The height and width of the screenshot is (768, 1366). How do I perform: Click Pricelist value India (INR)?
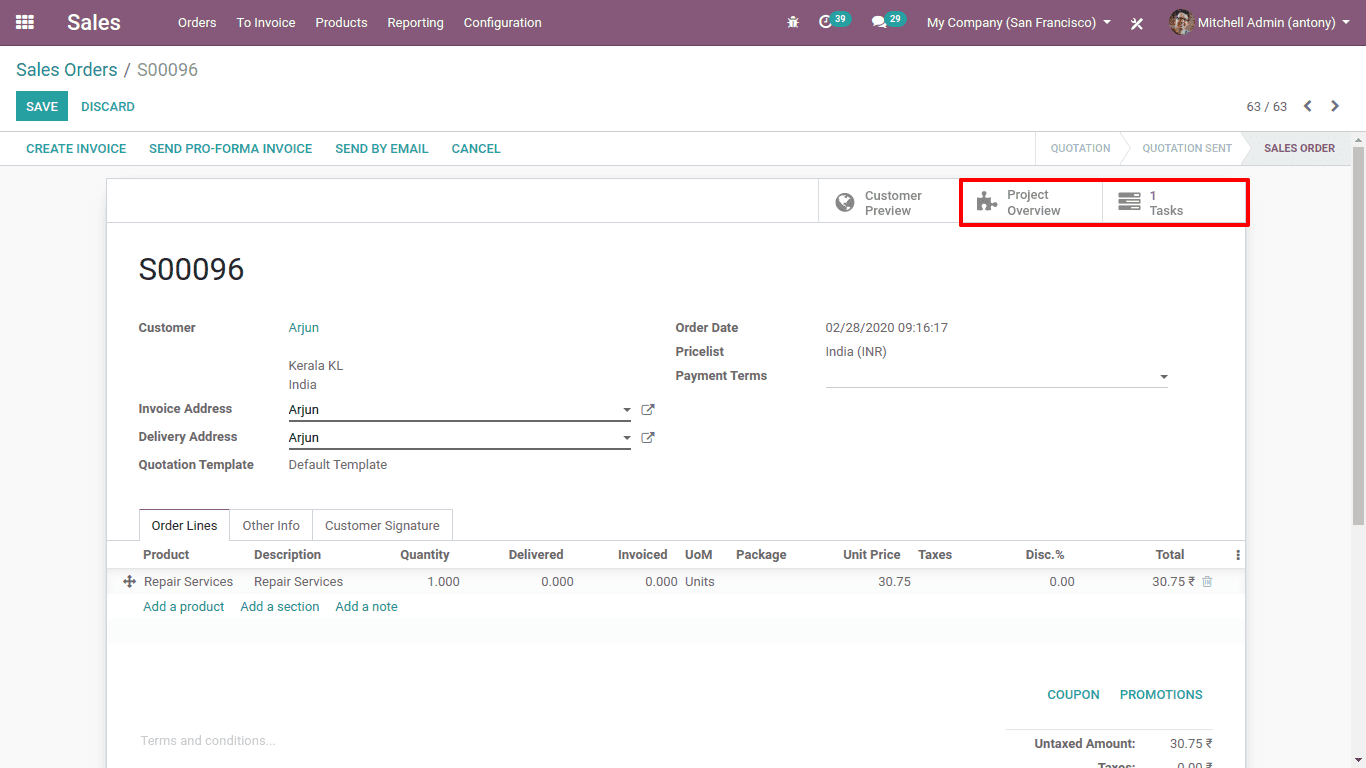(x=856, y=352)
